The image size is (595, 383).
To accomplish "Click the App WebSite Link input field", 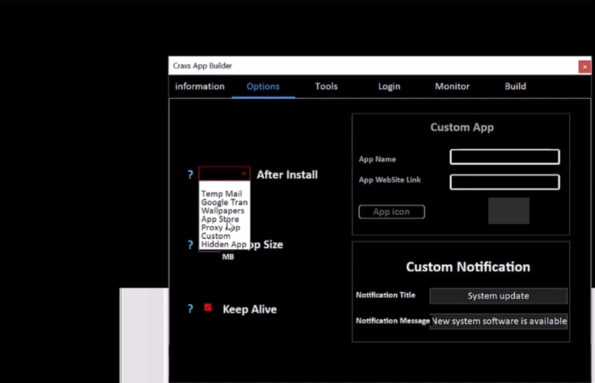I will click(505, 182).
